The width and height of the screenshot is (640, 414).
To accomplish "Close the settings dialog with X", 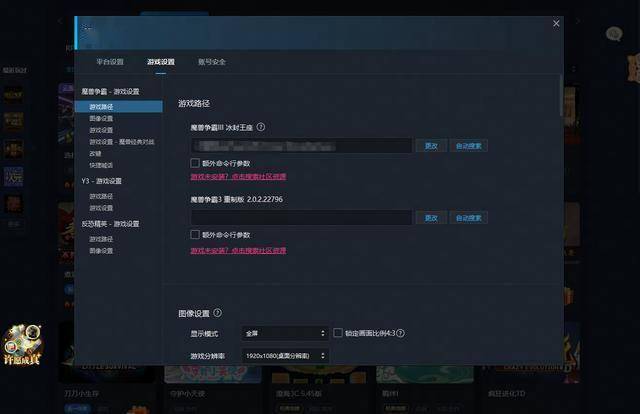I will 556,24.
